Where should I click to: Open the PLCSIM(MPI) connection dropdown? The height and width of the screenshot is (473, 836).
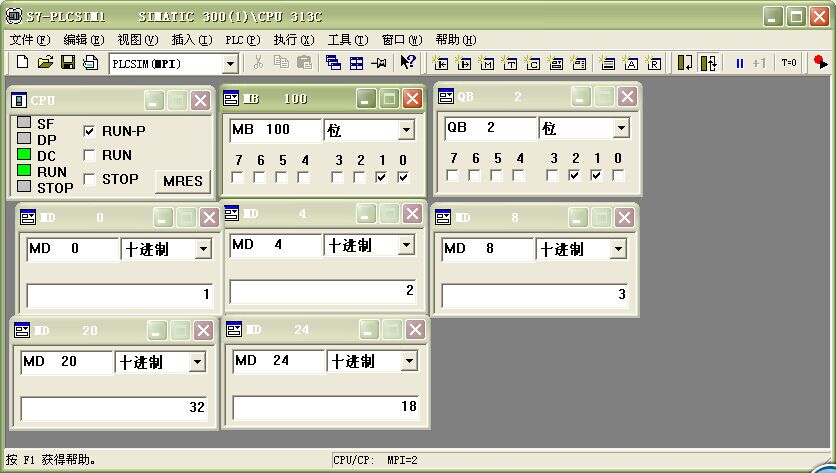[x=230, y=63]
